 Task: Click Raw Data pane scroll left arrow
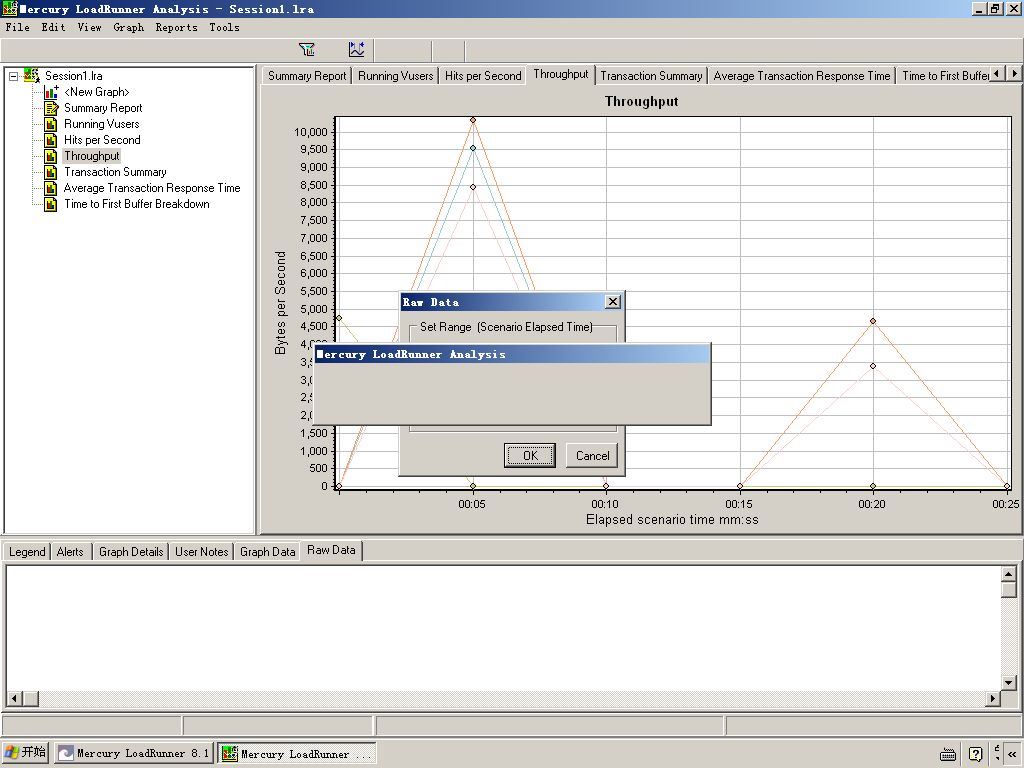pos(14,699)
